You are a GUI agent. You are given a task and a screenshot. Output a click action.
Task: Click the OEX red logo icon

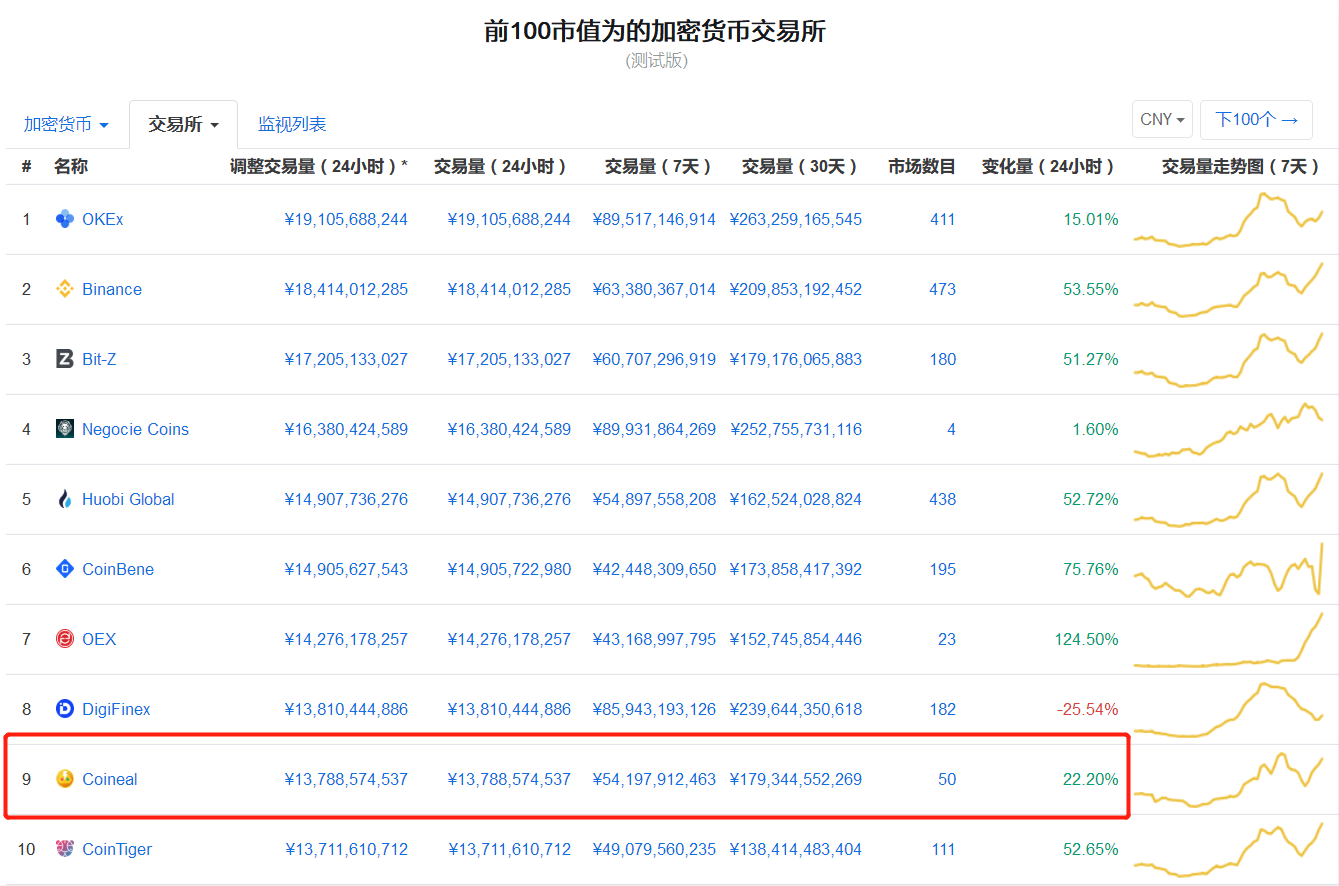point(65,639)
